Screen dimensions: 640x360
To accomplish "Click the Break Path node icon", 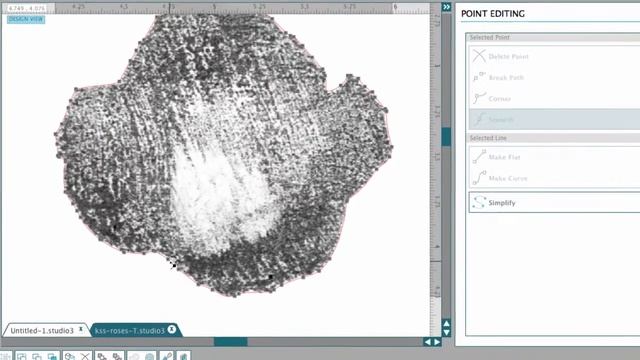I will (x=479, y=77).
